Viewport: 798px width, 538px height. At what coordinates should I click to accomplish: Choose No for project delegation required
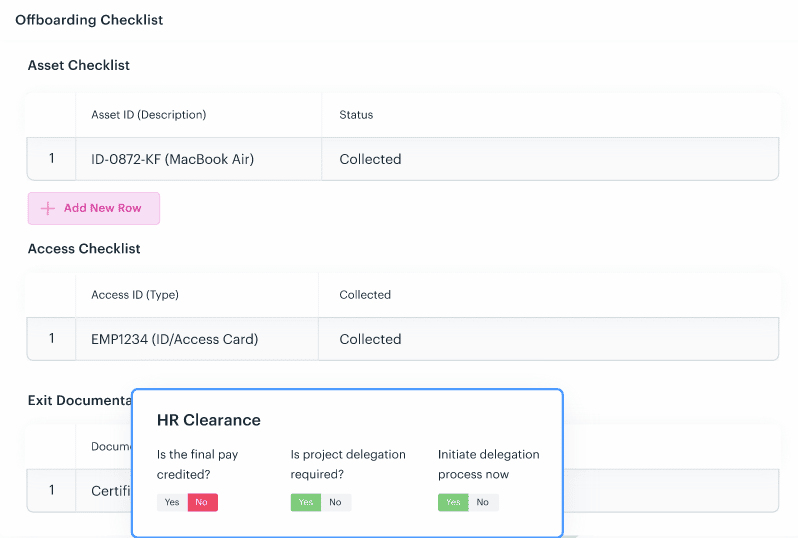point(336,502)
